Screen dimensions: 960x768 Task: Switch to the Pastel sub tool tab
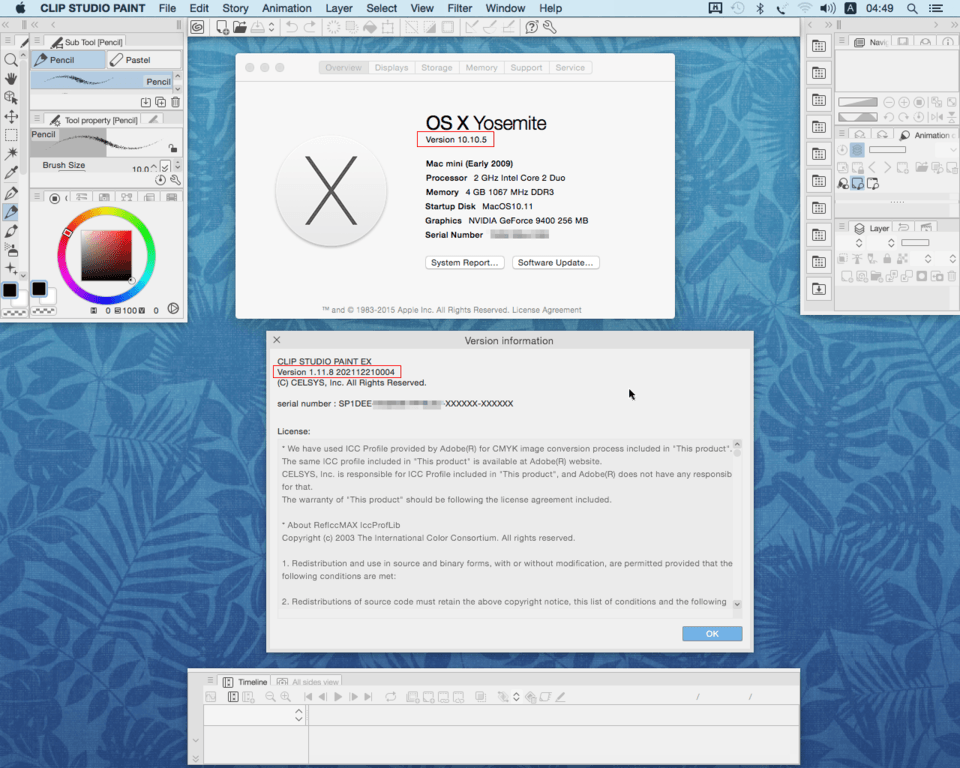[x=138, y=60]
